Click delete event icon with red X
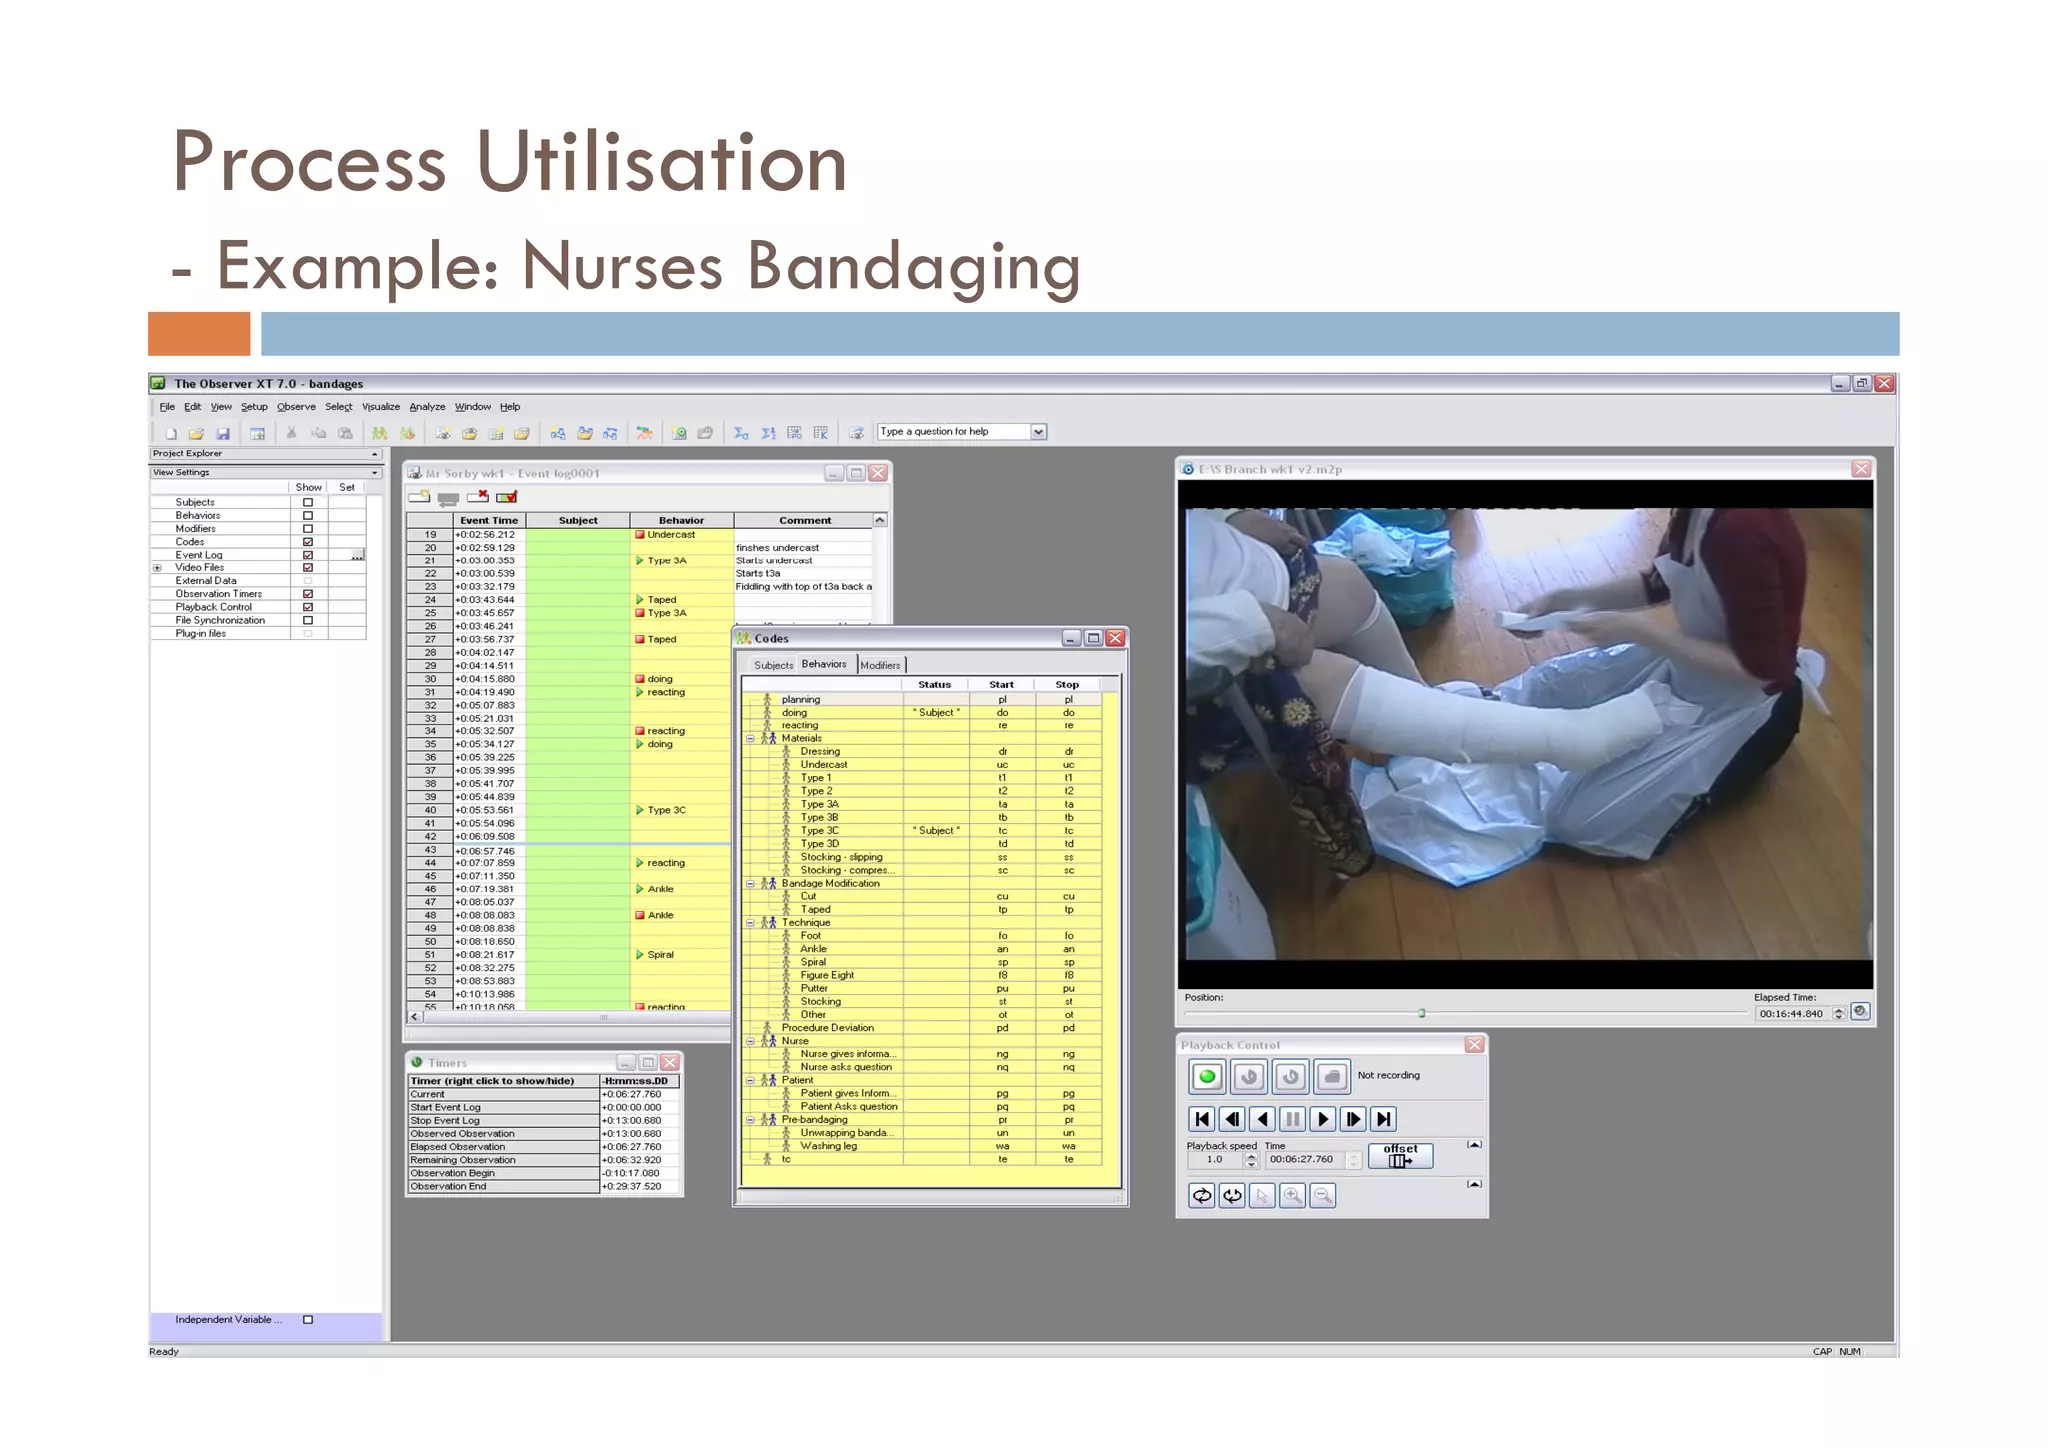 point(478,497)
